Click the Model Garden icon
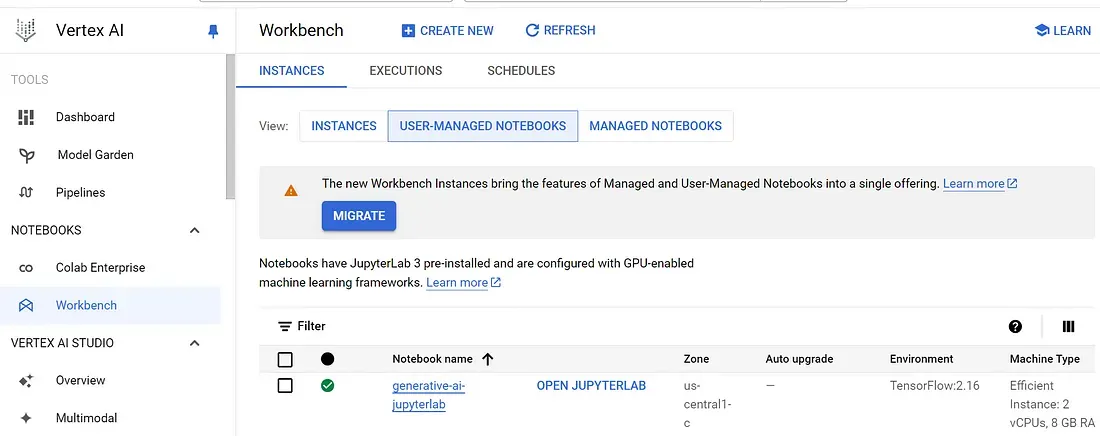 (x=26, y=155)
